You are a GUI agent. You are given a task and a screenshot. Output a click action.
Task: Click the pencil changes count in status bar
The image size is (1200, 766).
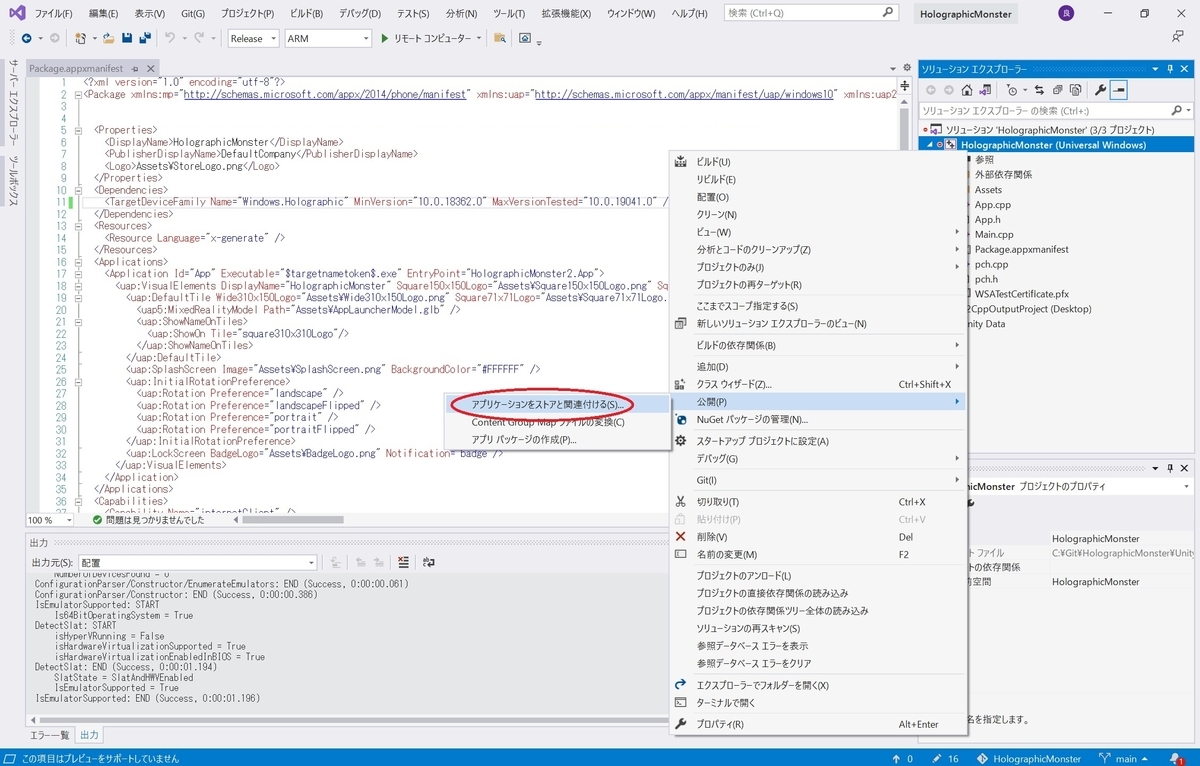946,759
